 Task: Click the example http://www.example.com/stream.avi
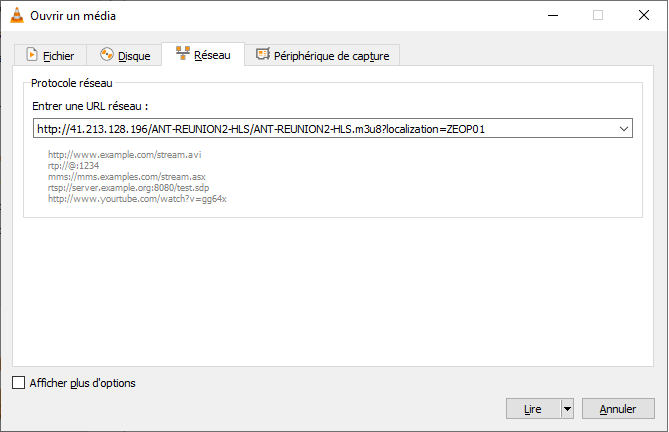coord(125,154)
